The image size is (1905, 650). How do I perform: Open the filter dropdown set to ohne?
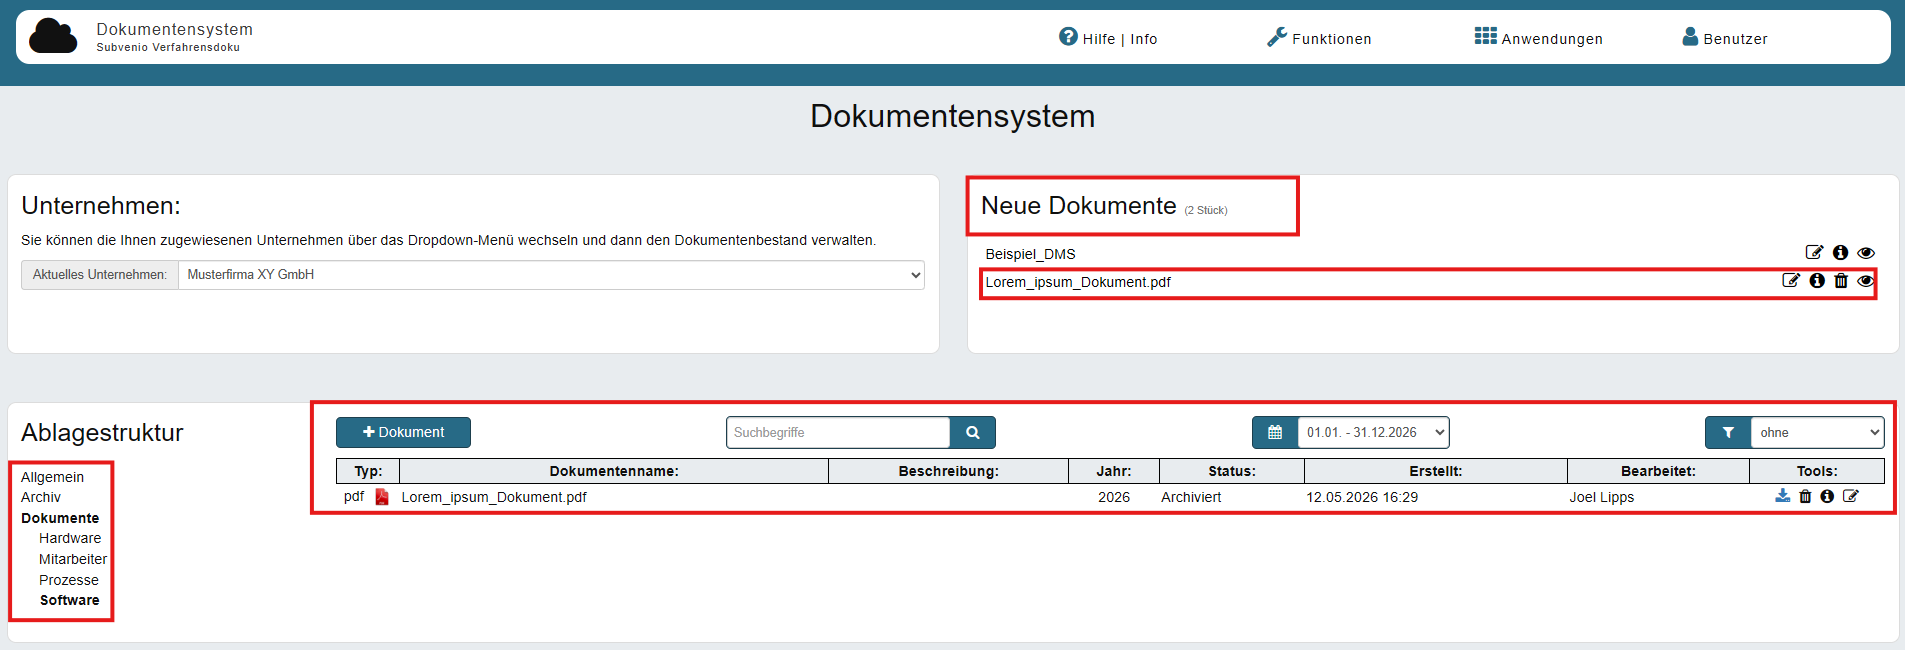(1818, 433)
